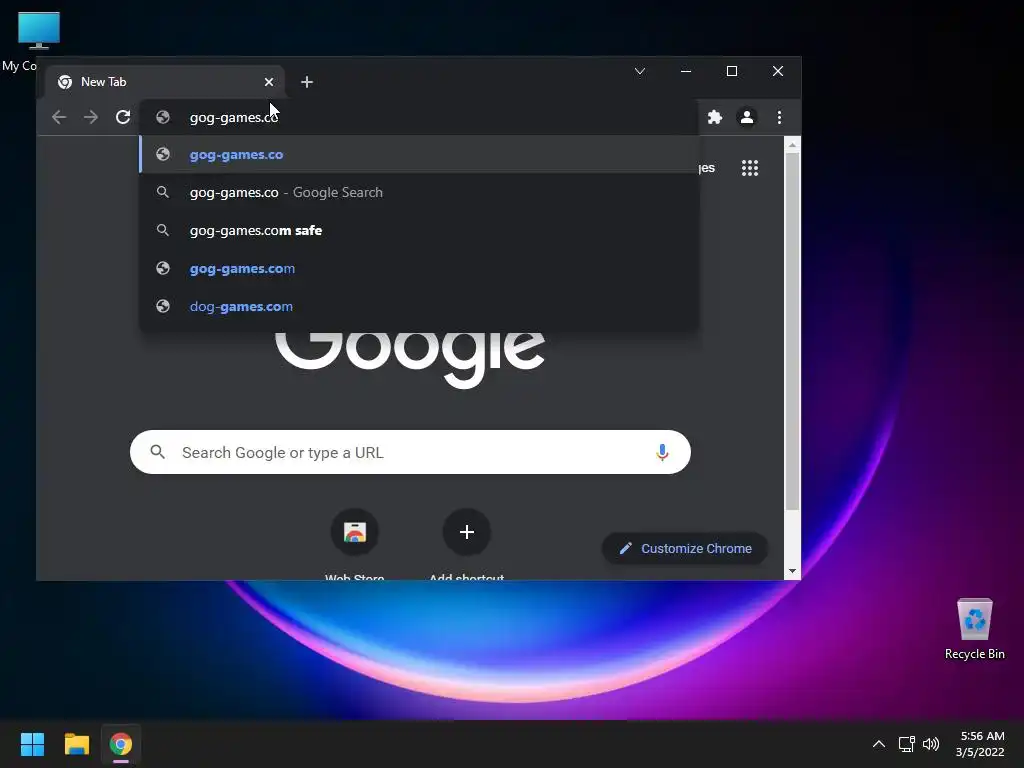Click the page scrollbar thumb

pos(792,332)
